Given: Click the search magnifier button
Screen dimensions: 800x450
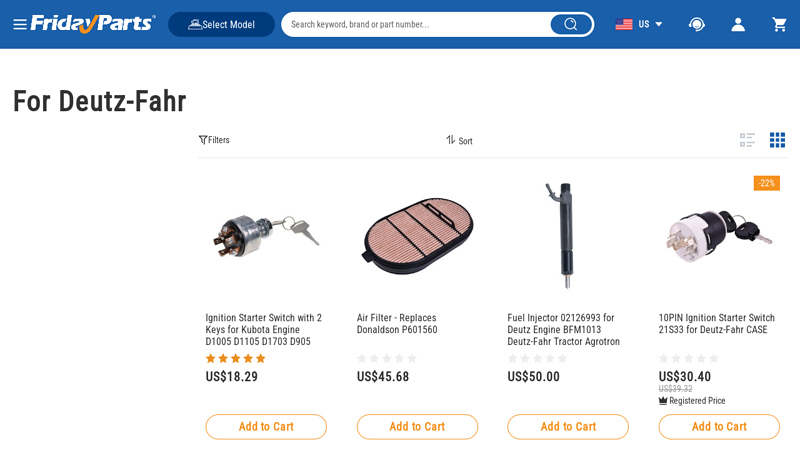Looking at the screenshot, I should (x=570, y=24).
